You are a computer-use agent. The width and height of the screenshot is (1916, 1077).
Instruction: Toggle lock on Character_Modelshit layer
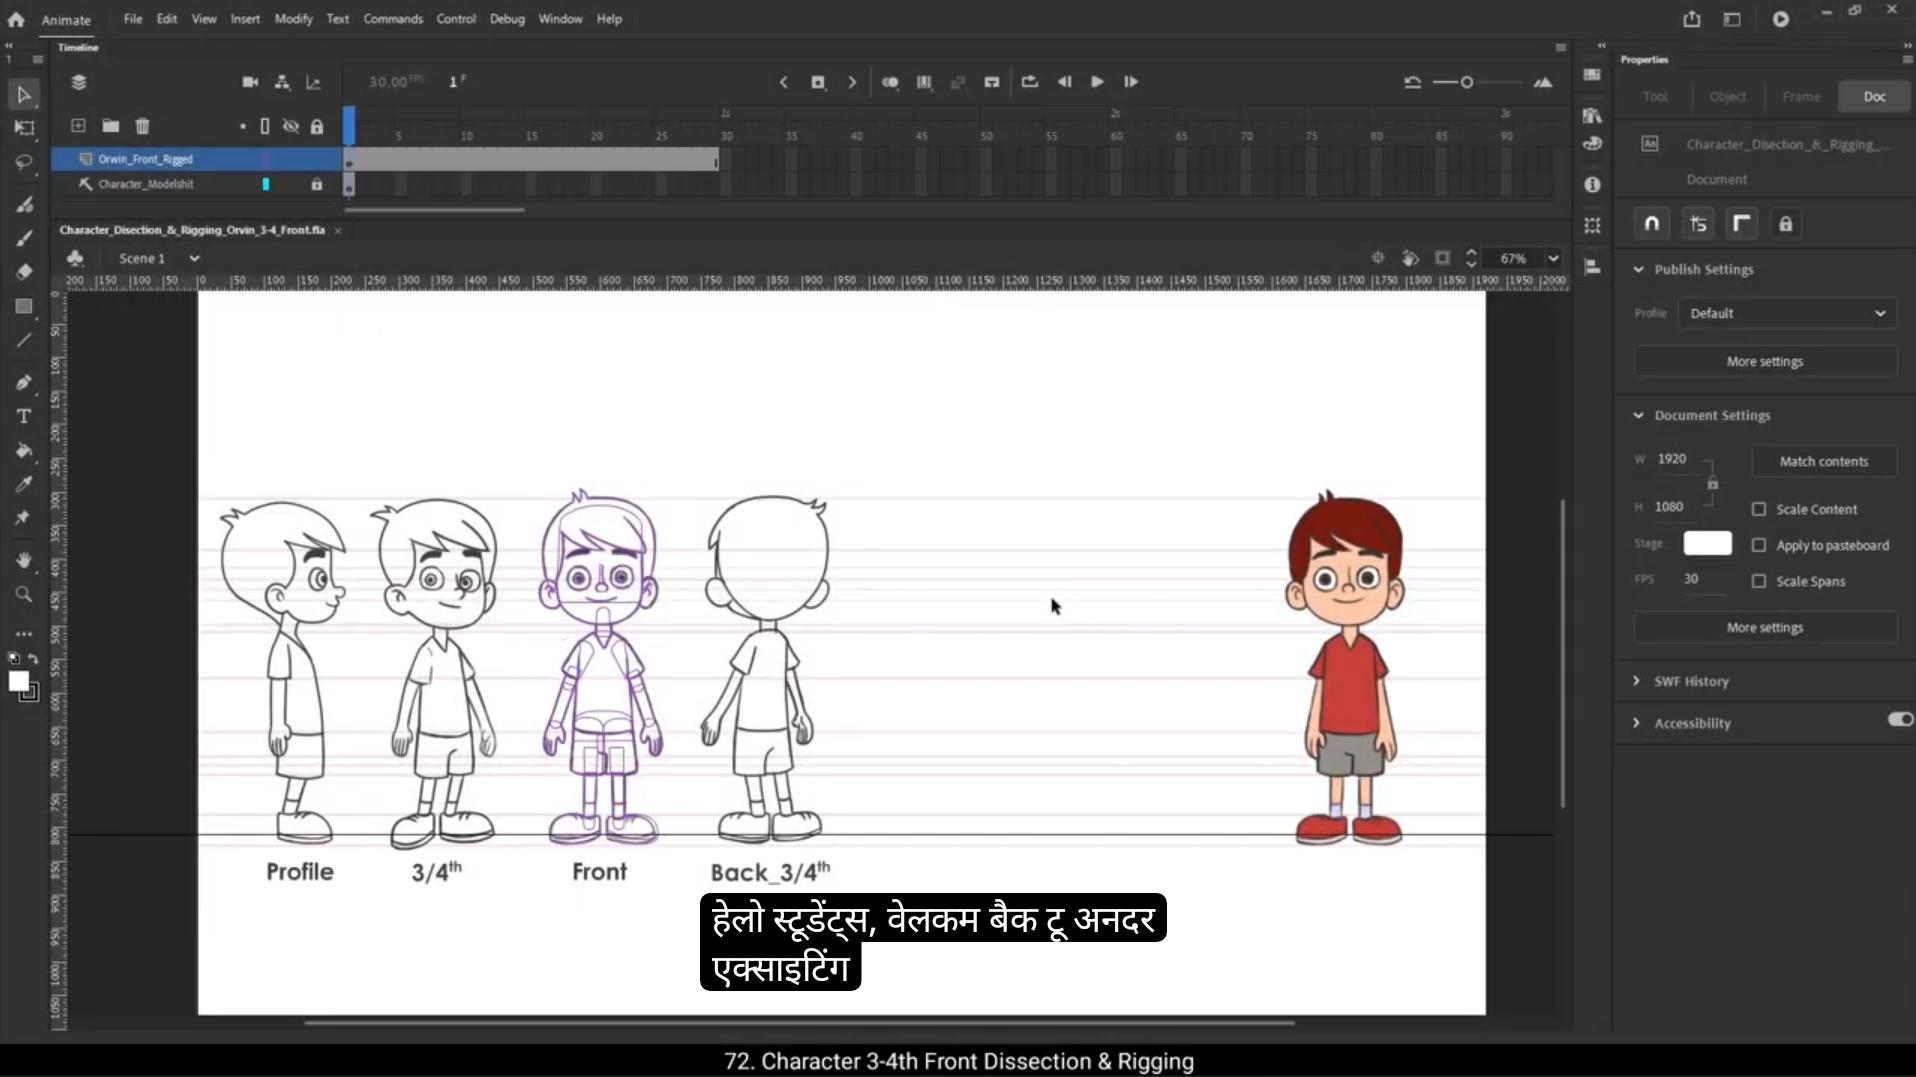point(317,184)
